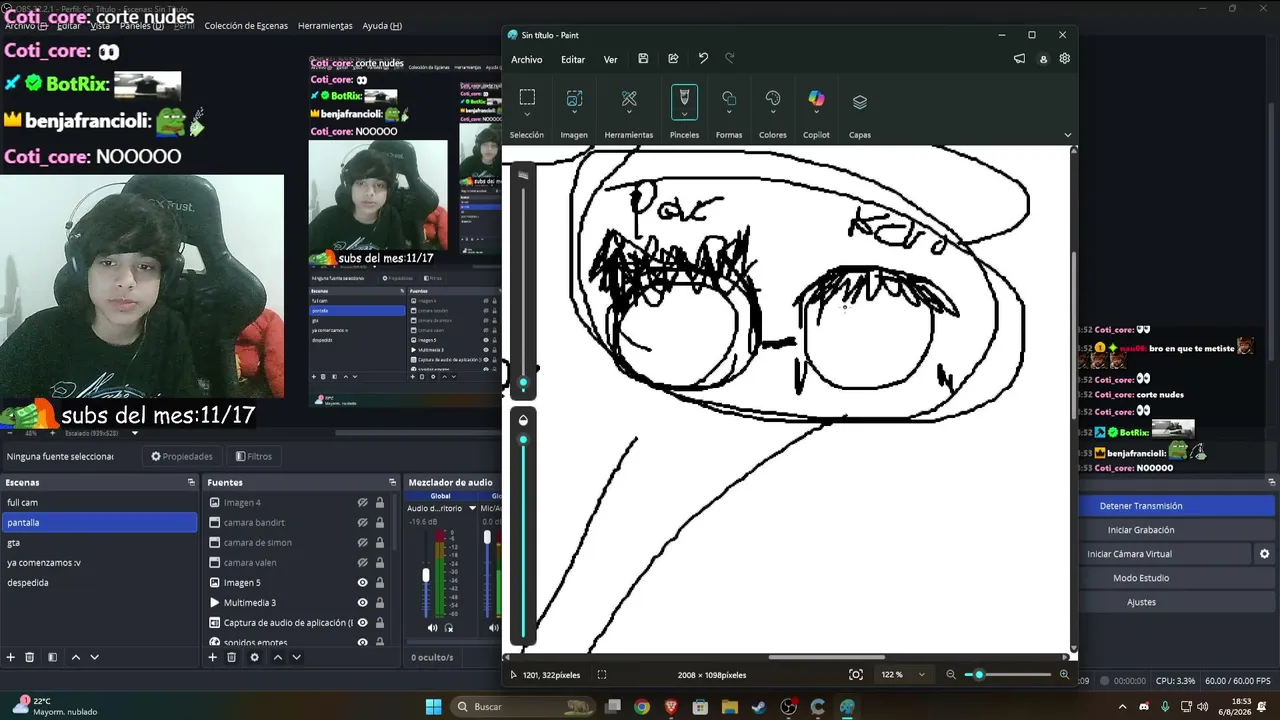The image size is (1280, 720).
Task: Open OBS Ajustes button
Action: coord(1141,602)
